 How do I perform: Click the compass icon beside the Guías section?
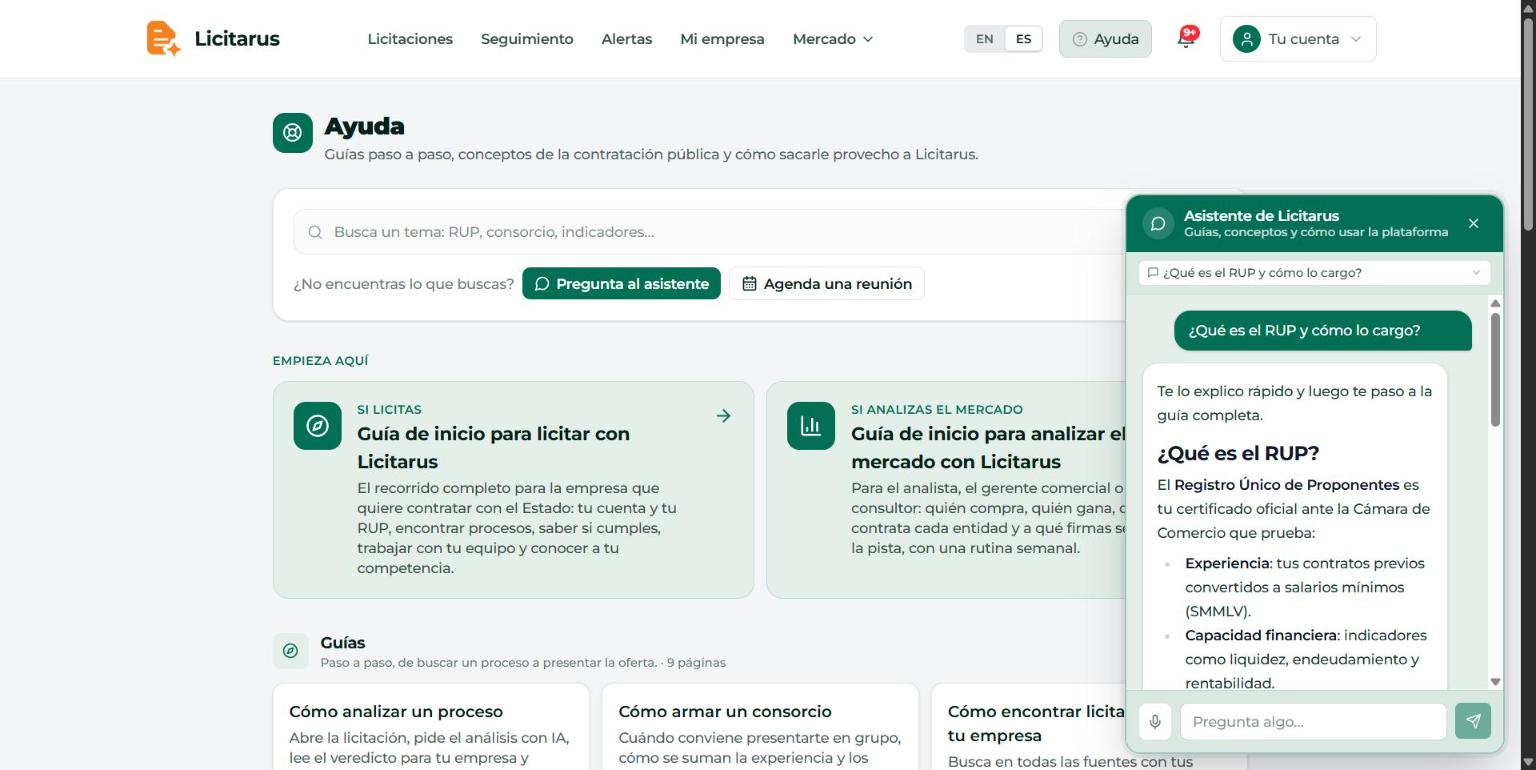click(x=290, y=651)
